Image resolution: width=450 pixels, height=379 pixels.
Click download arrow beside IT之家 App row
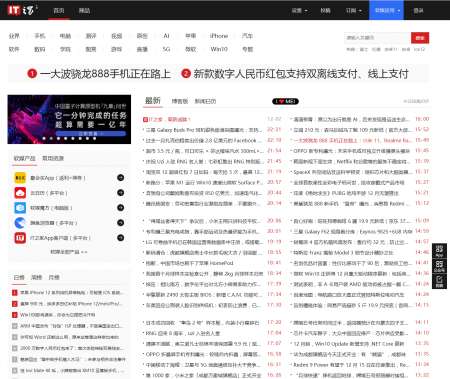tap(121, 238)
